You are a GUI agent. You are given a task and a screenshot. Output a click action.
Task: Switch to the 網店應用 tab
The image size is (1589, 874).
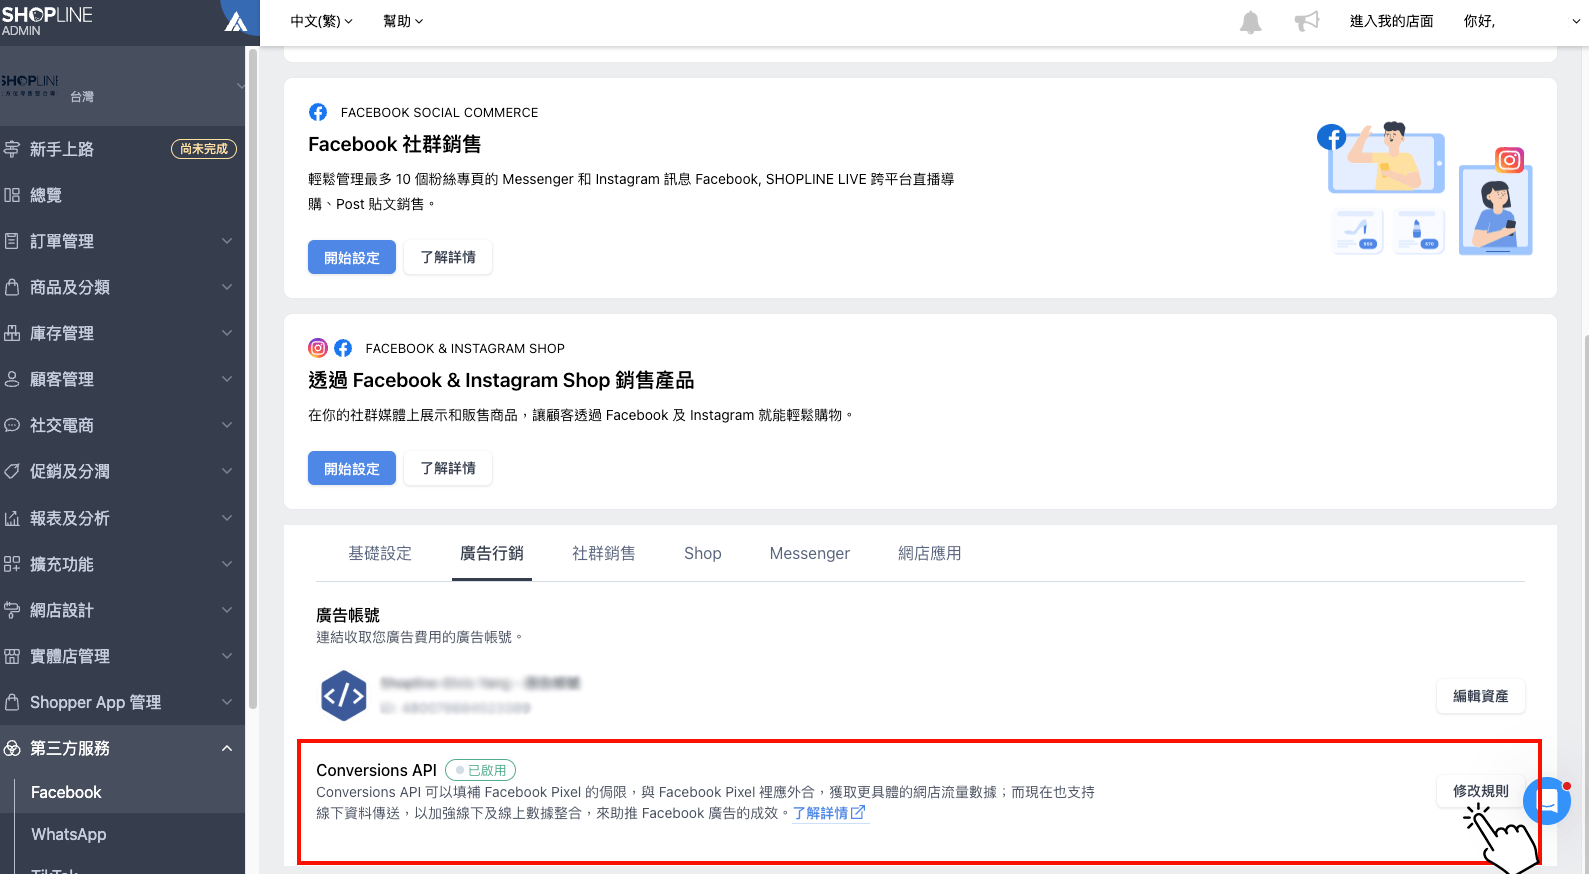(930, 553)
